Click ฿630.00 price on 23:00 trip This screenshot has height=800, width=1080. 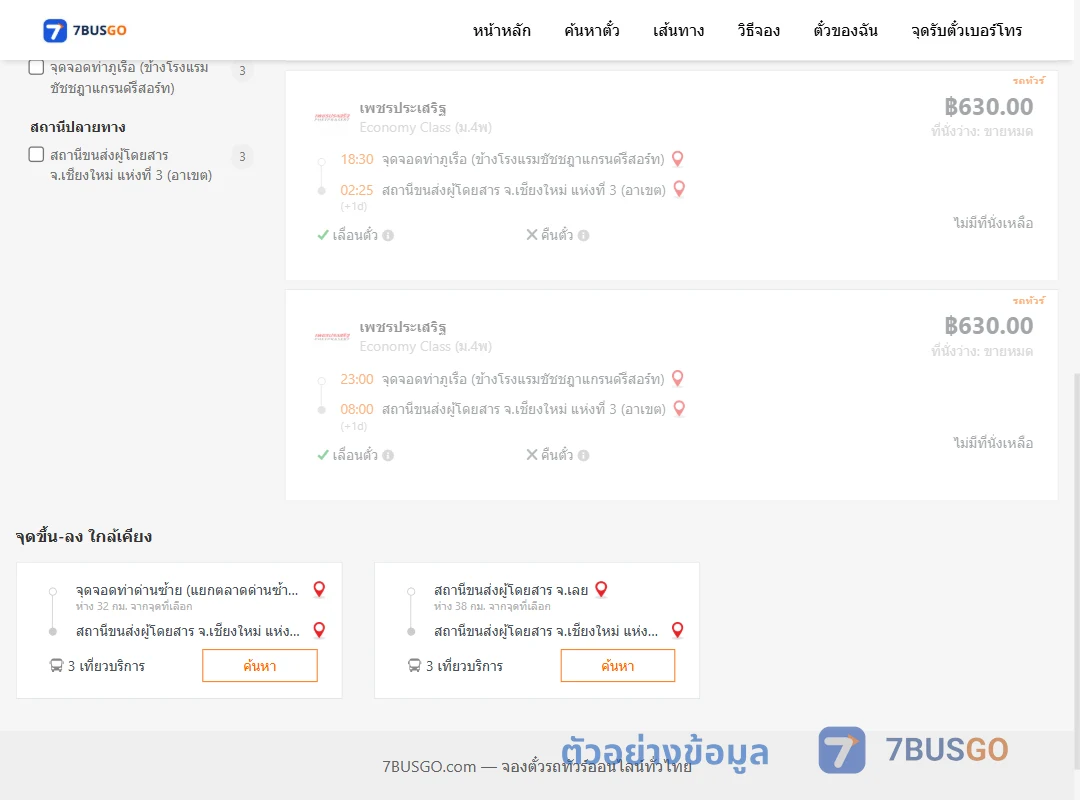989,326
